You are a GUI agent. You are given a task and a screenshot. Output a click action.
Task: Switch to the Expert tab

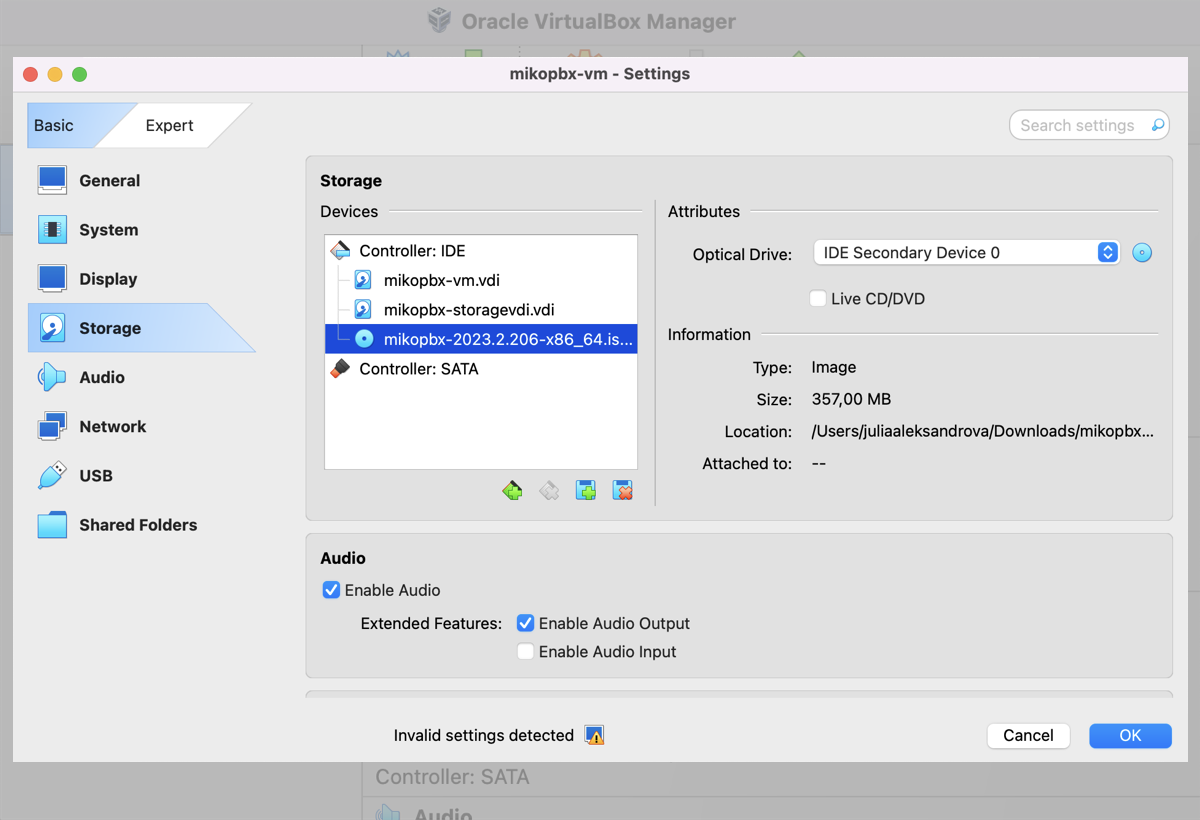pyautogui.click(x=170, y=126)
